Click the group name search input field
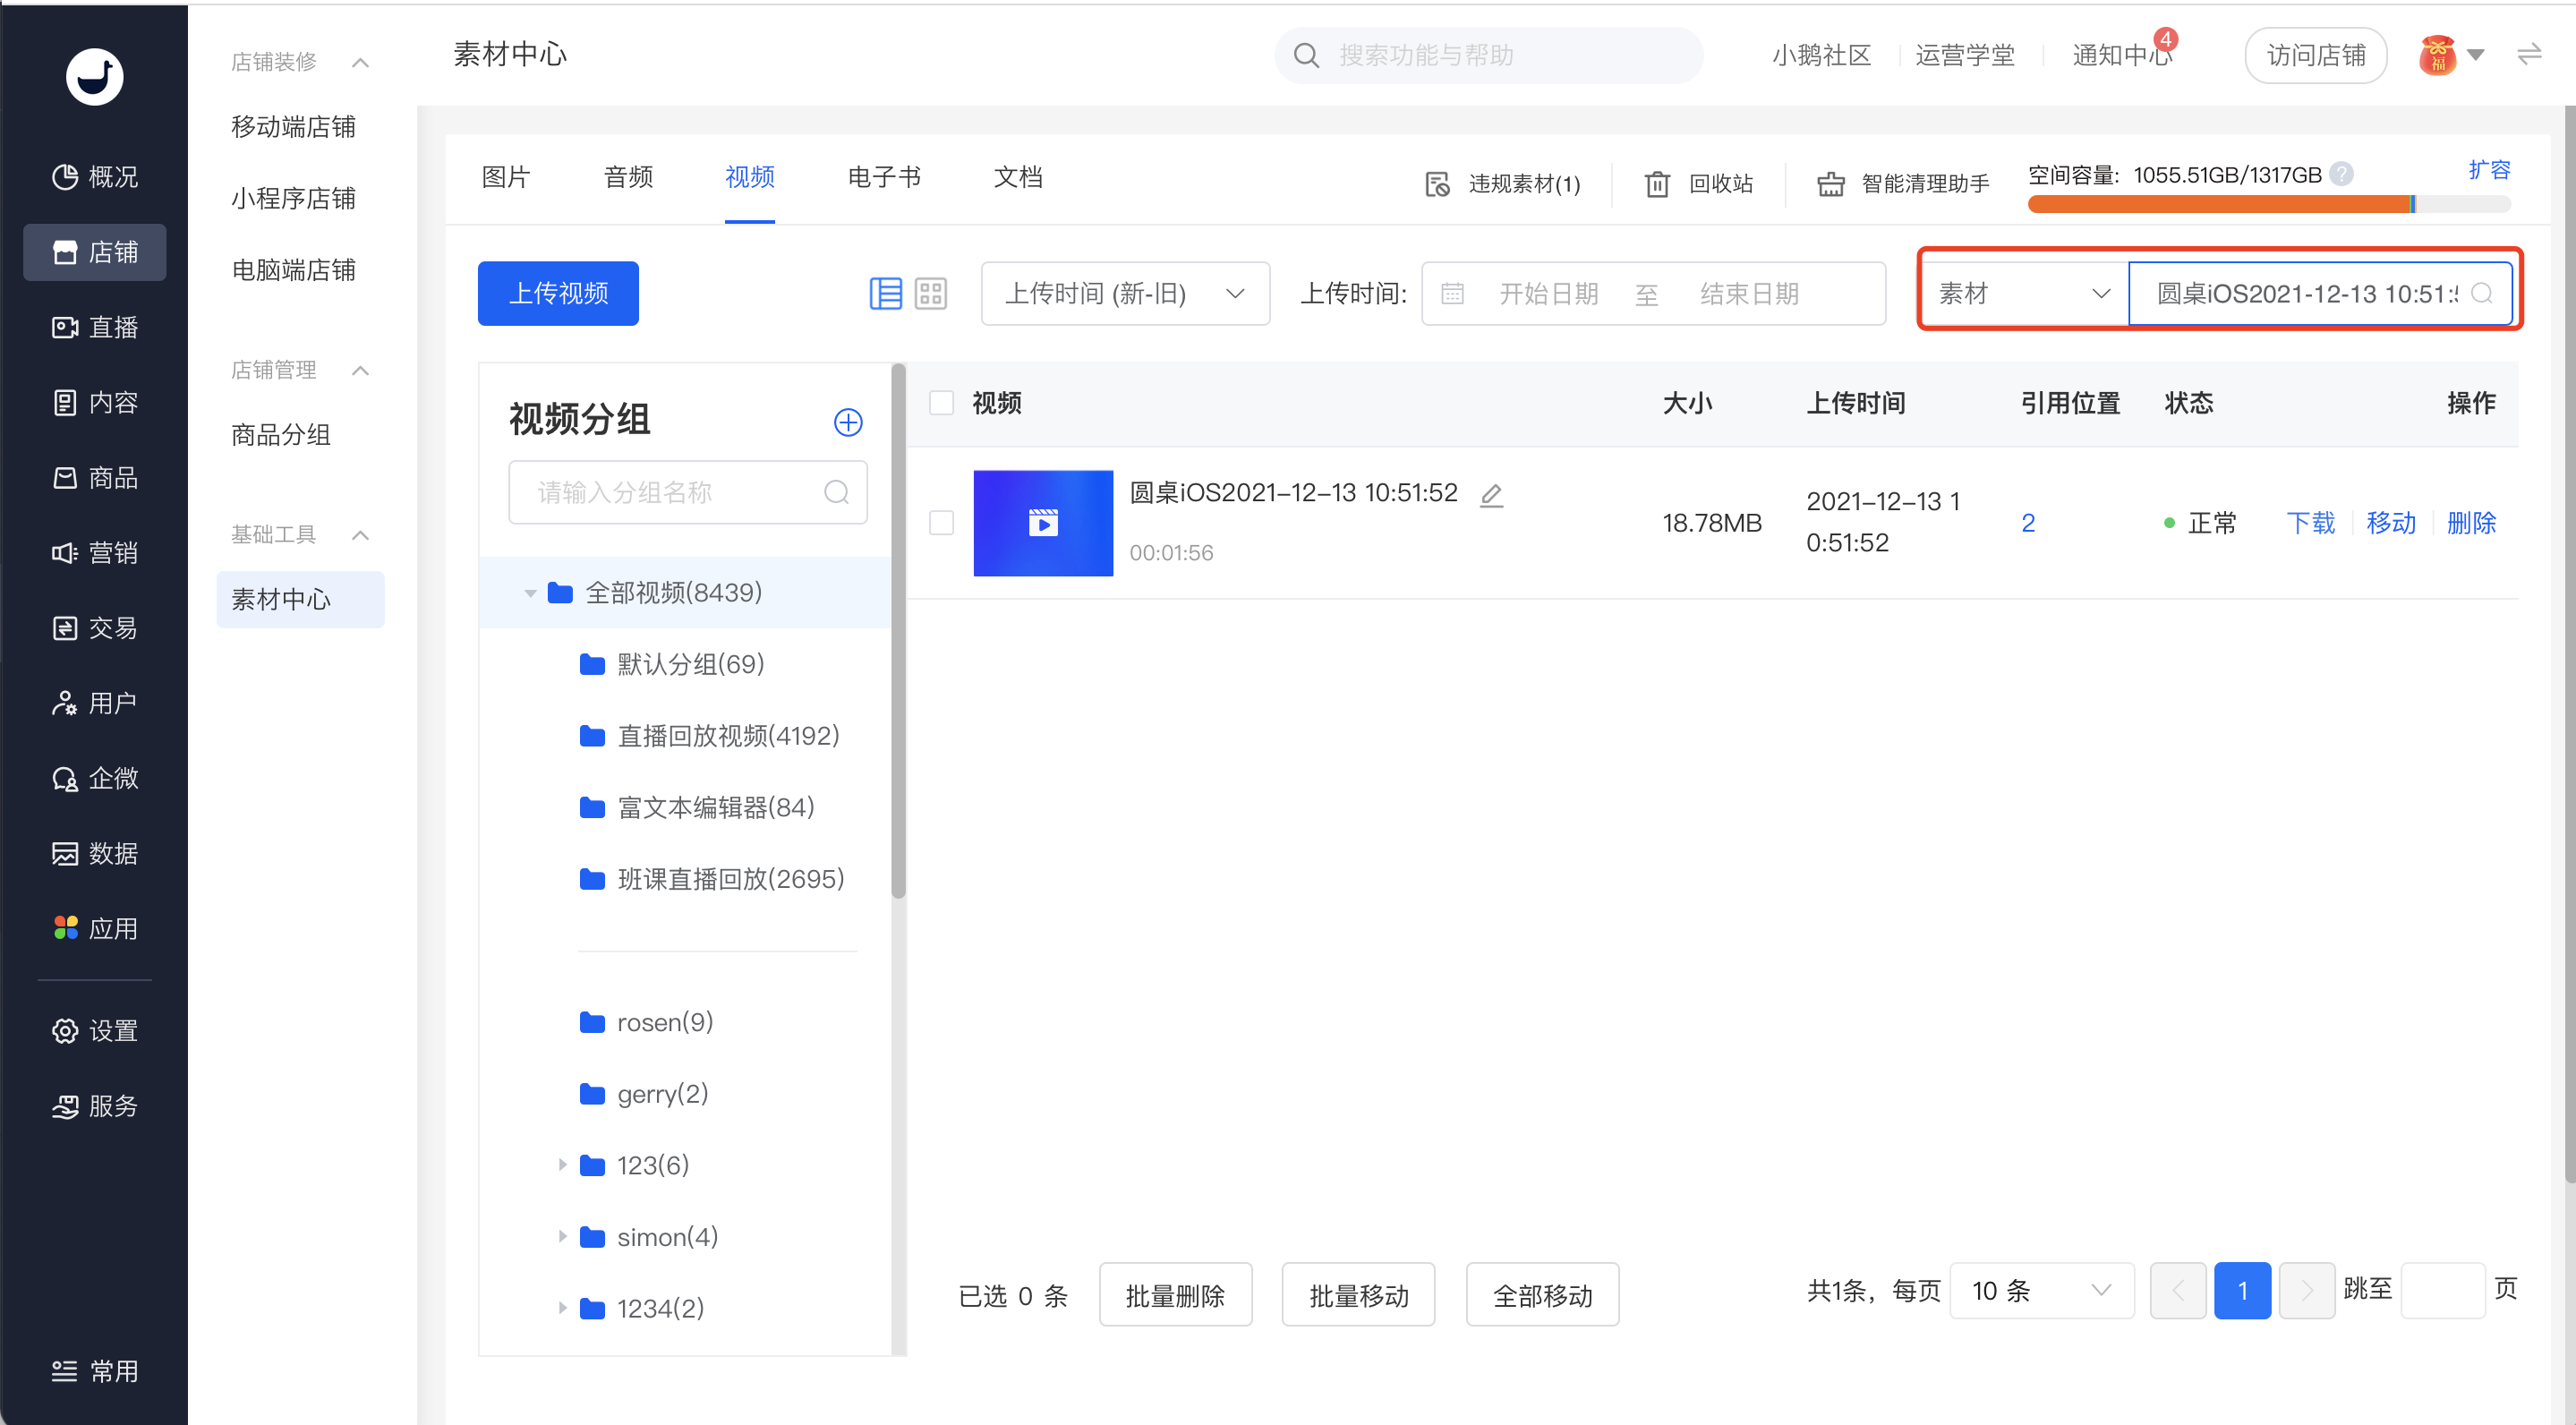Image resolution: width=2576 pixels, height=1425 pixels. tap(688, 491)
